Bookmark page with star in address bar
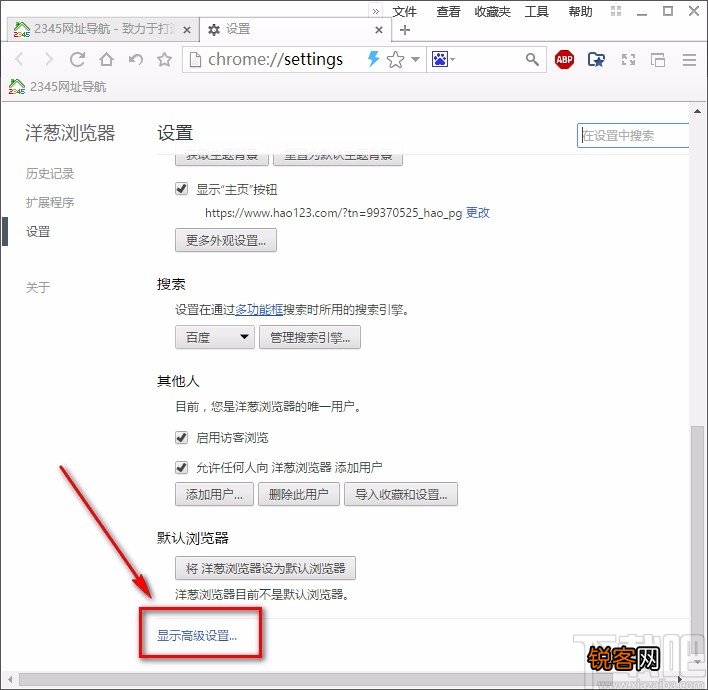The height and width of the screenshot is (690, 708). point(396,59)
